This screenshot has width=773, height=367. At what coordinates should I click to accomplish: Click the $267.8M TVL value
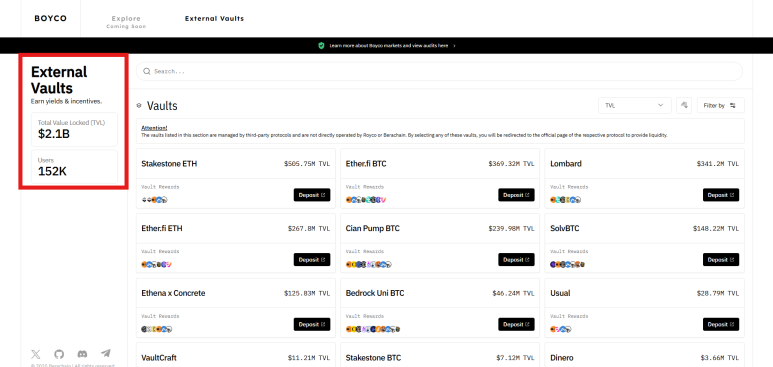(309, 228)
